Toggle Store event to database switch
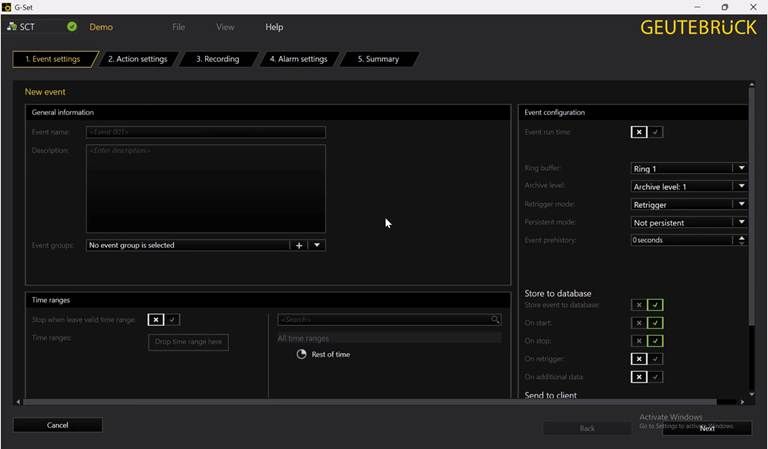 647,305
